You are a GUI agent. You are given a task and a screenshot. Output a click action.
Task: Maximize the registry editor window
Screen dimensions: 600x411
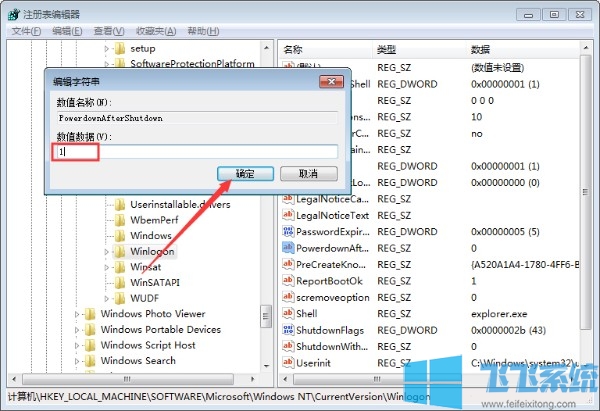pos(554,15)
